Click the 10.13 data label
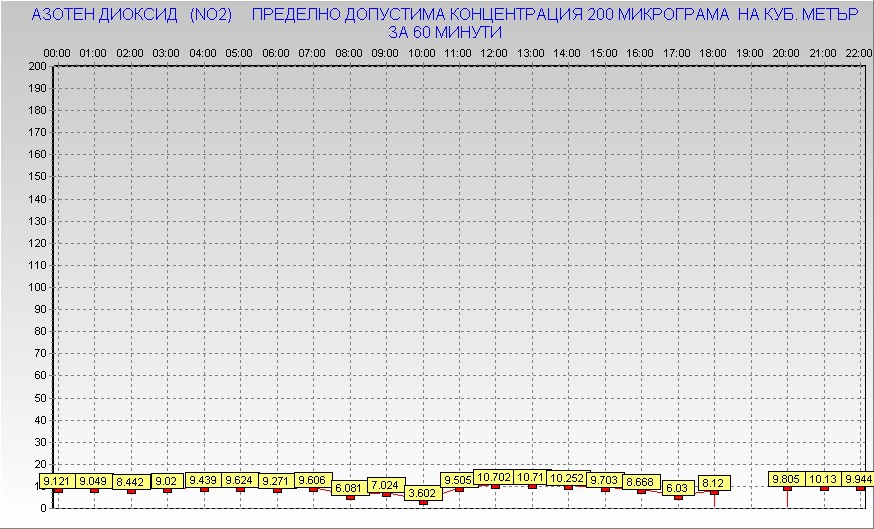This screenshot has height=529, width=874. click(x=824, y=479)
